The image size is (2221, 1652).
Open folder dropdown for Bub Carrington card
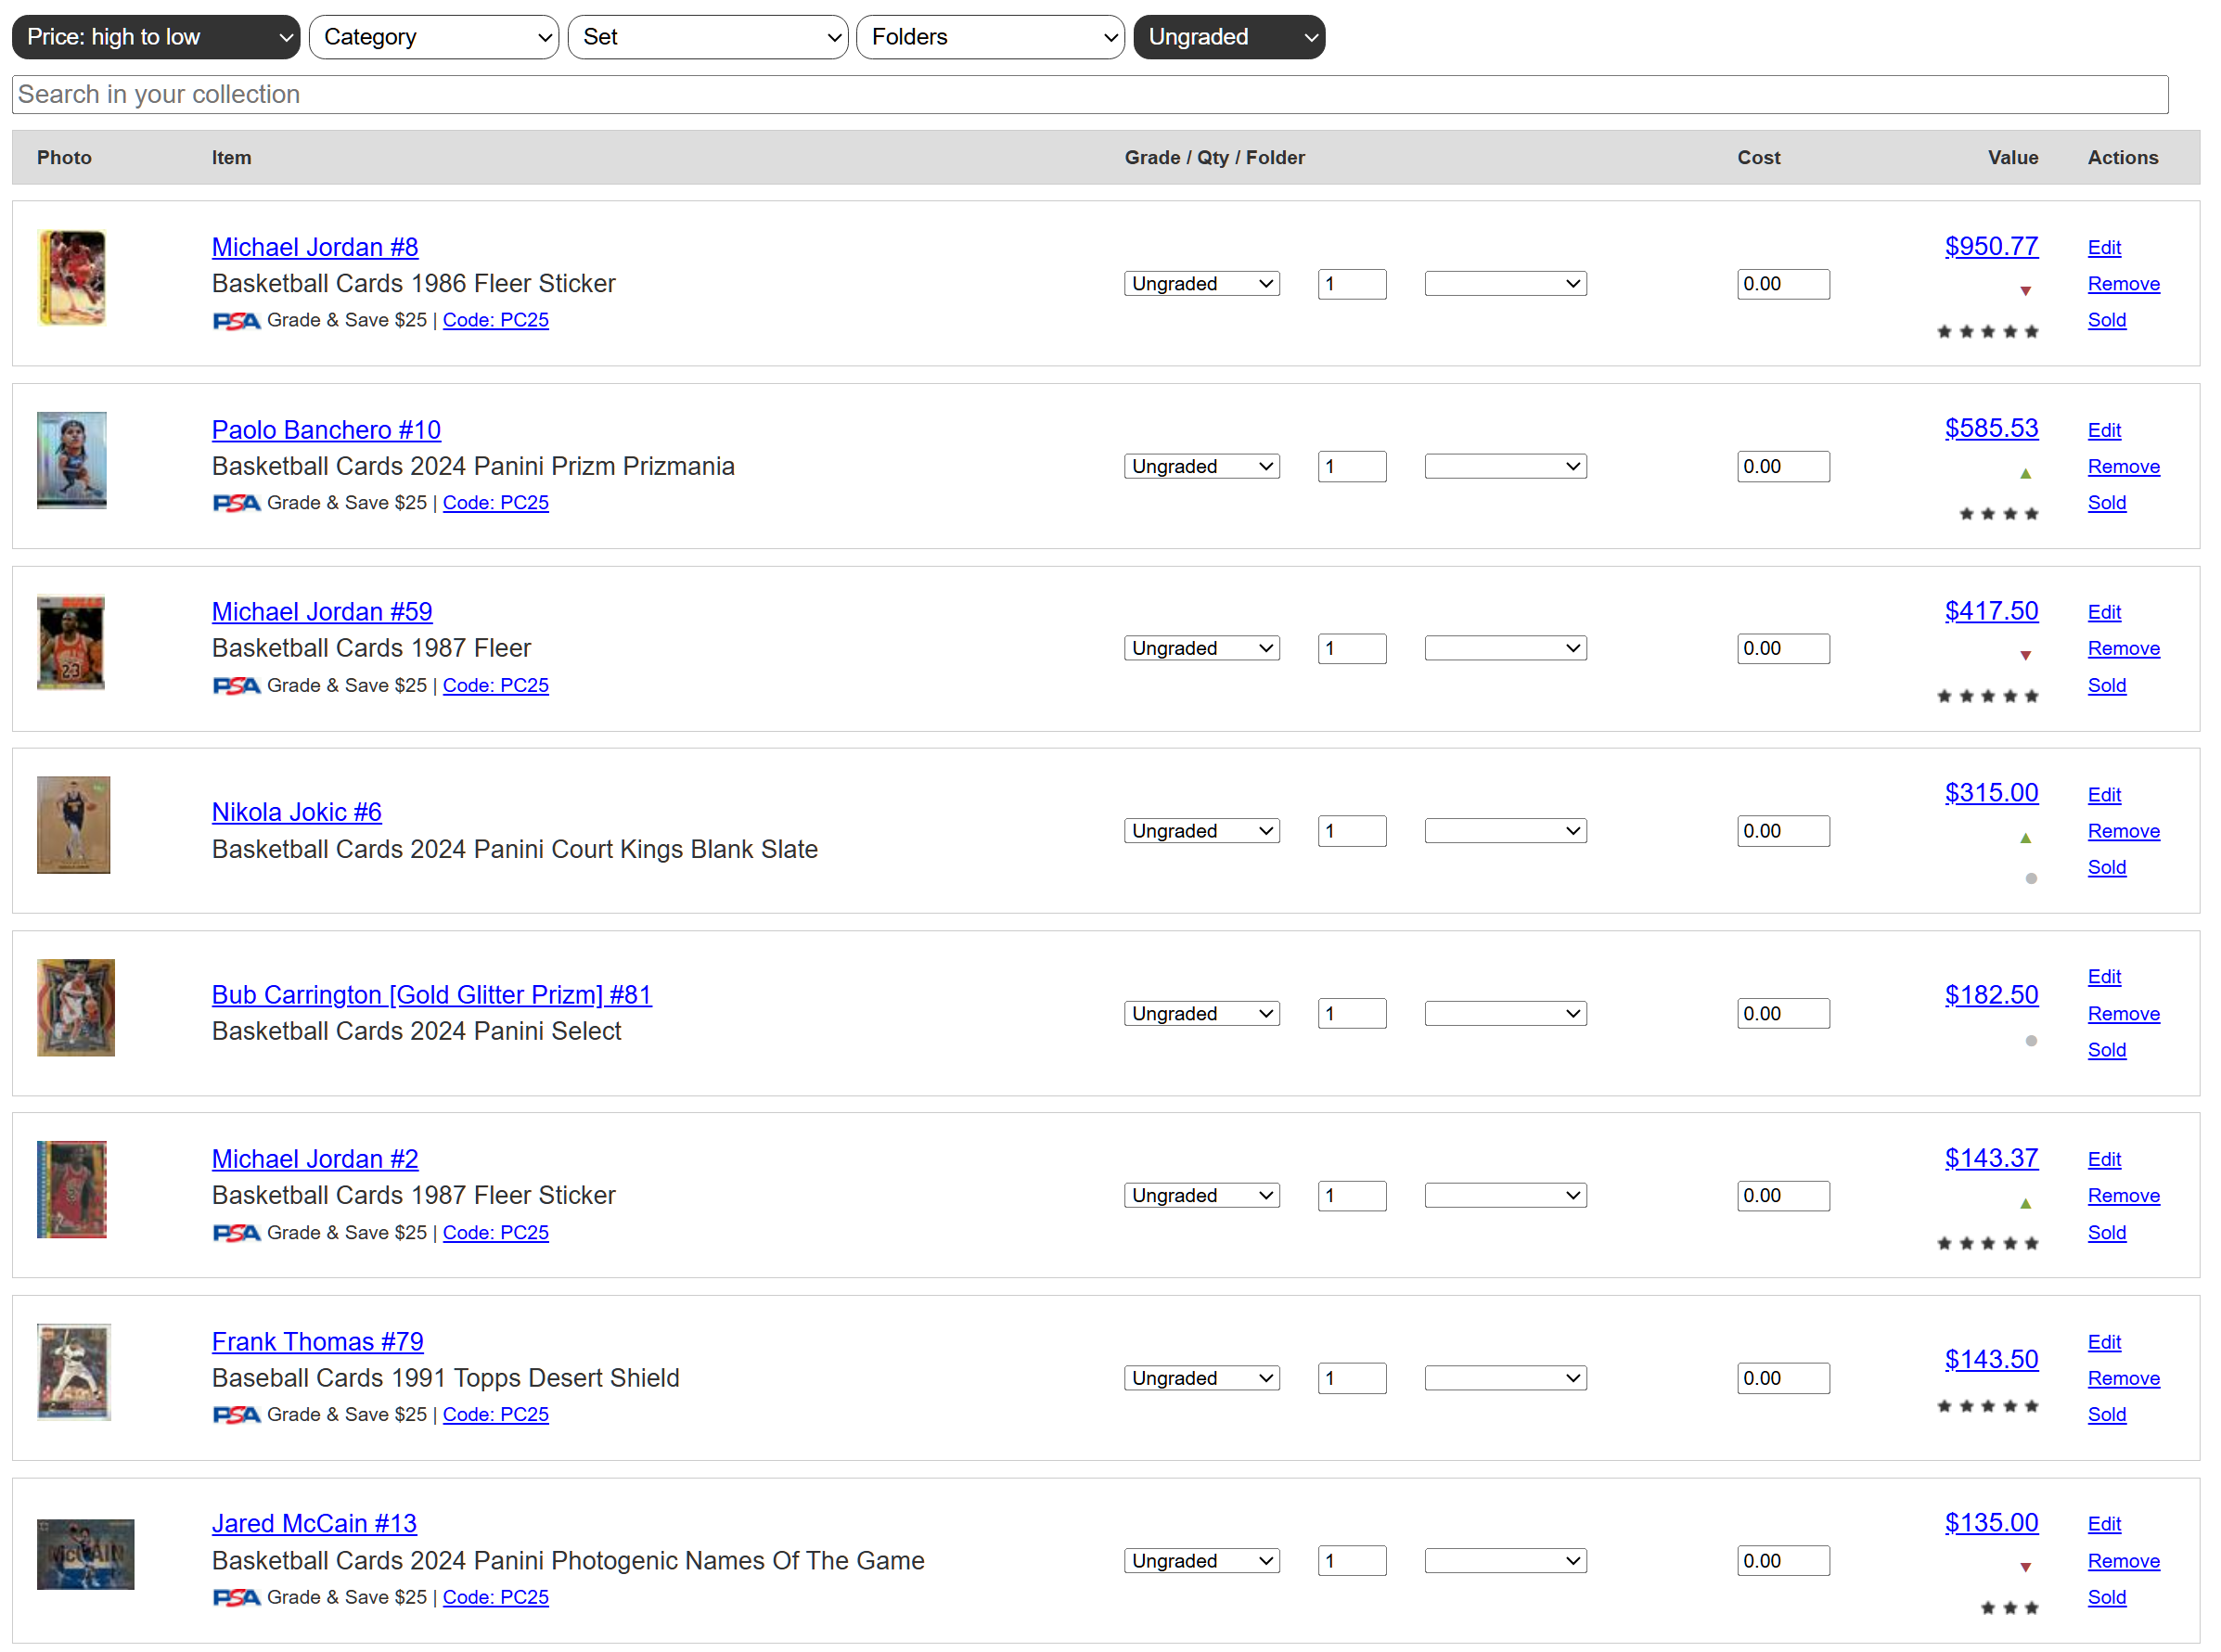(x=1505, y=1014)
